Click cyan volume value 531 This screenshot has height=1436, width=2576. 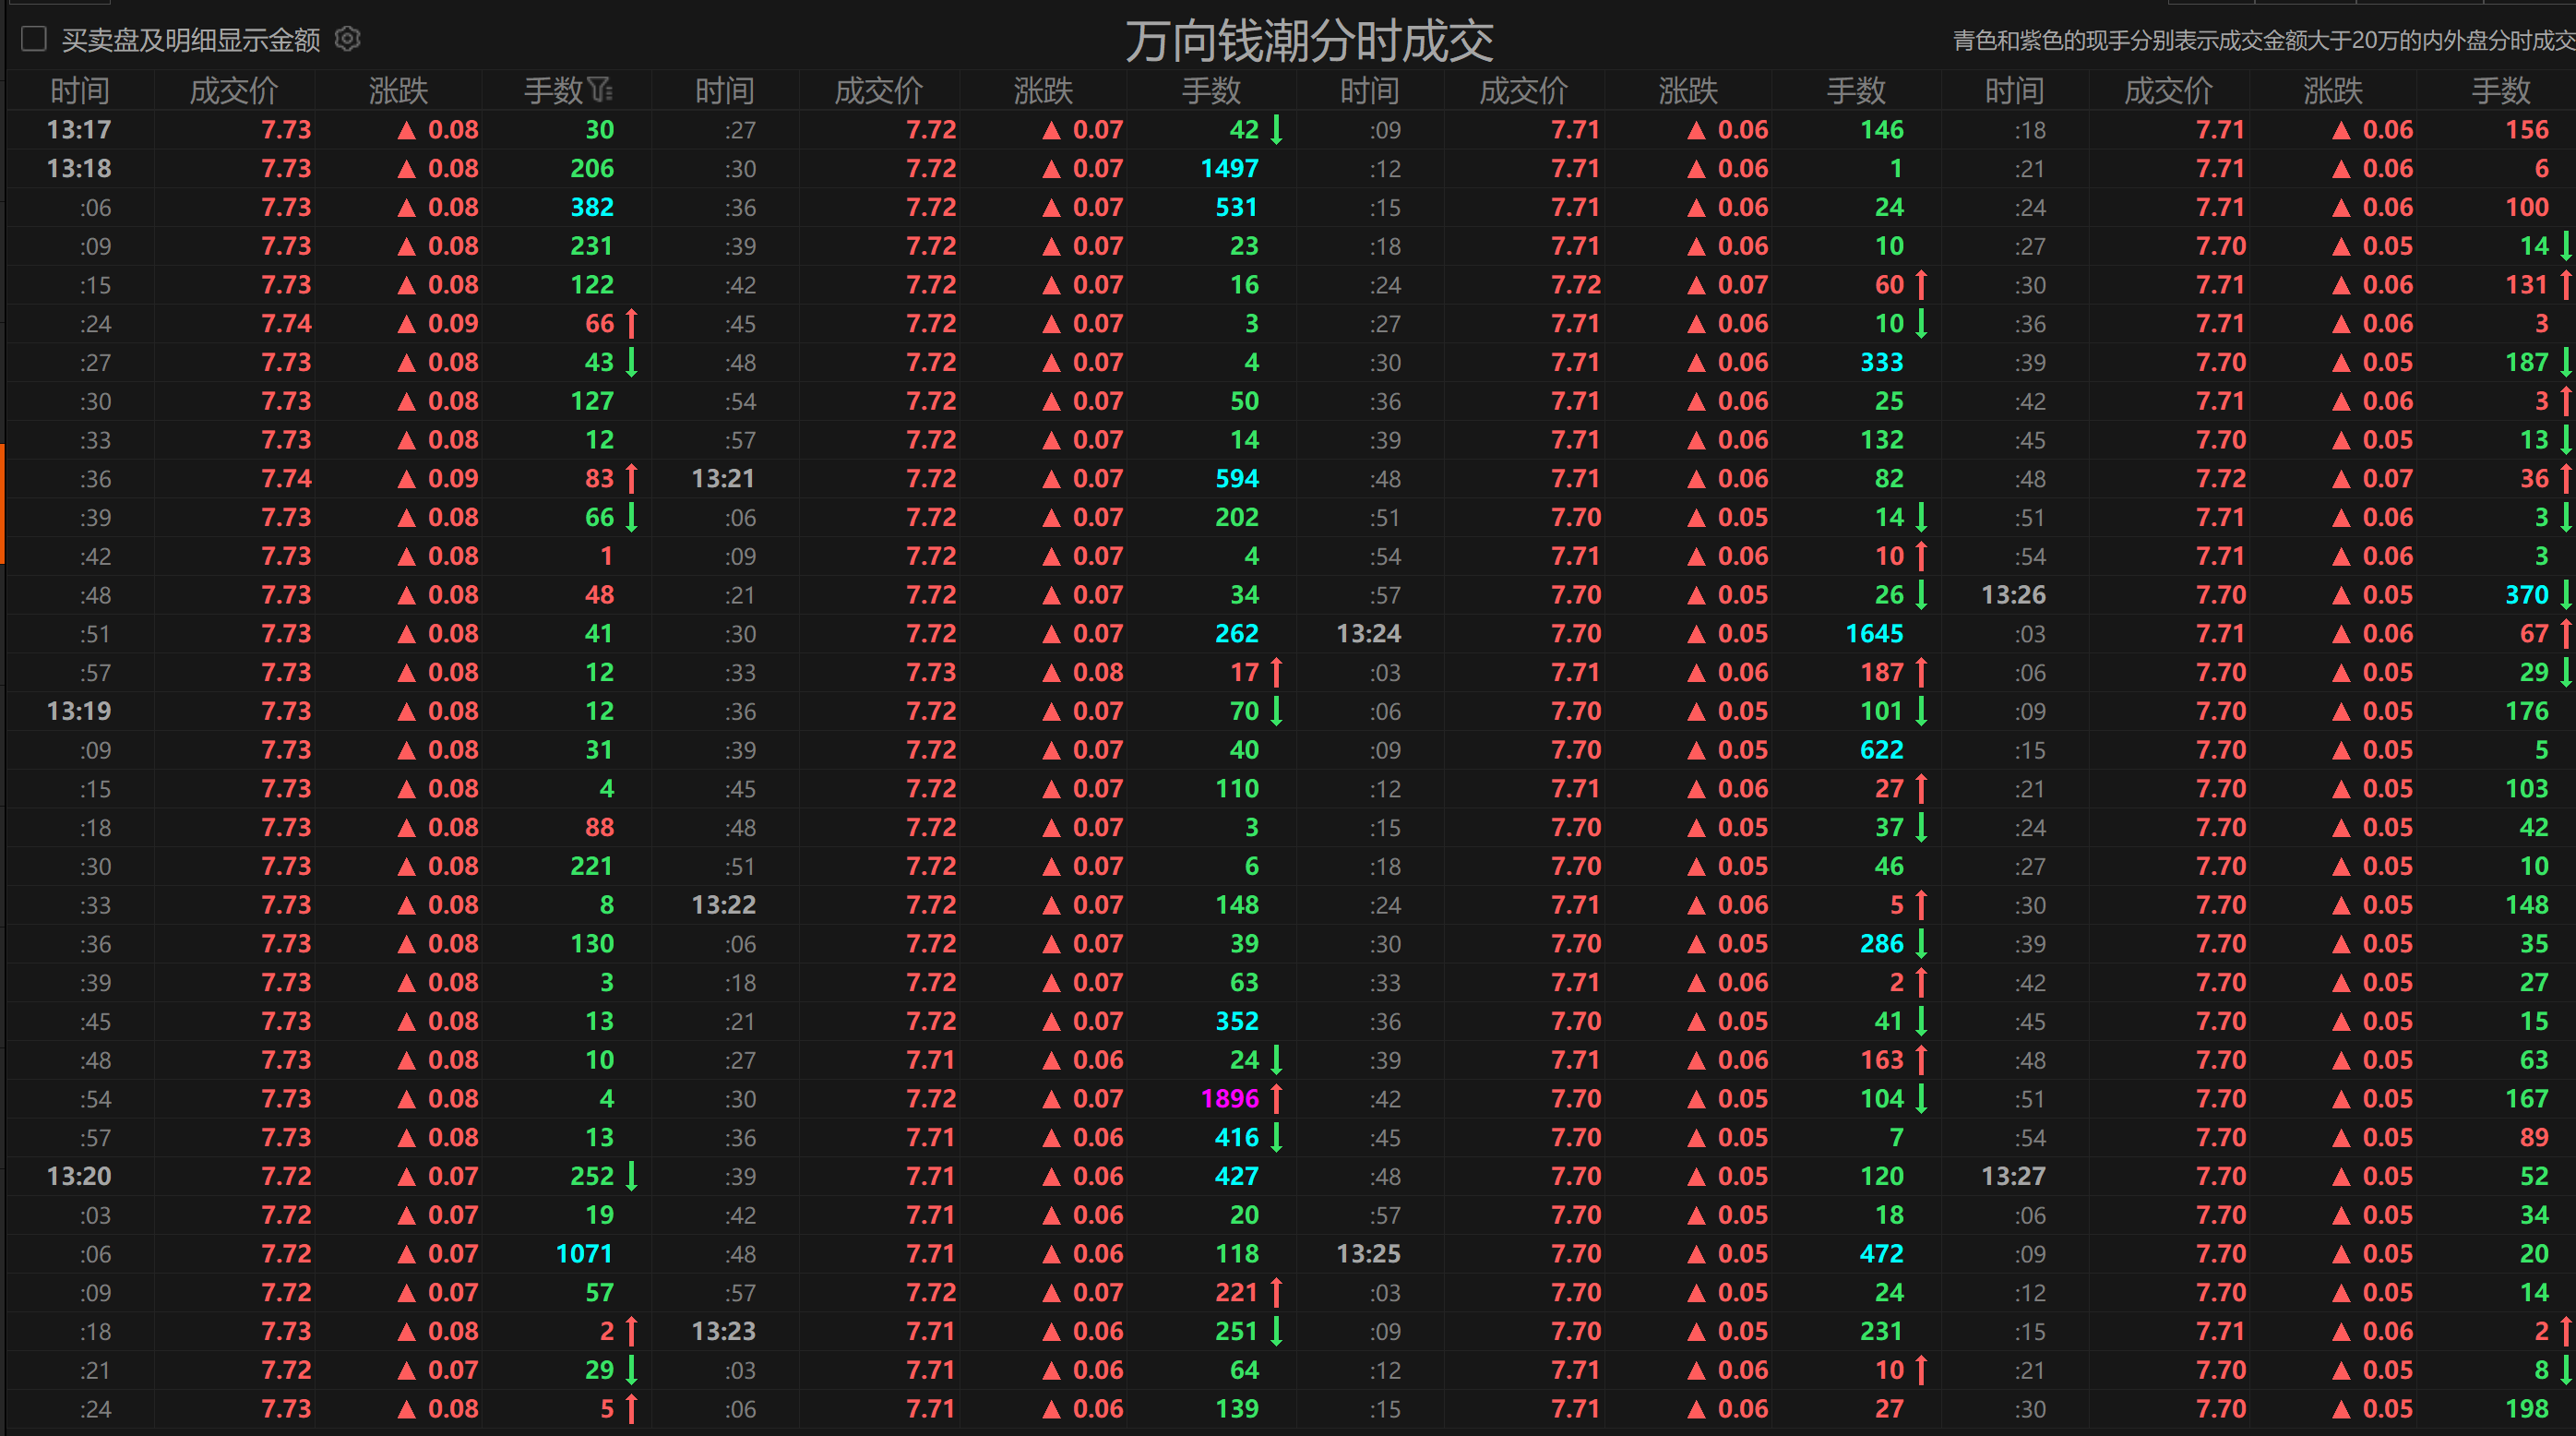(x=1237, y=207)
